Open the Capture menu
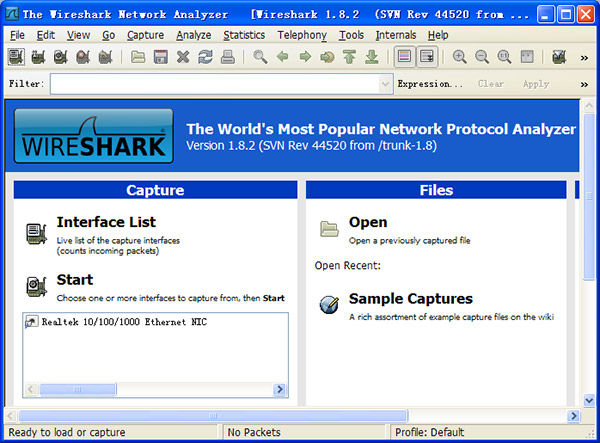Screen dimensions: 600x443 coord(145,35)
